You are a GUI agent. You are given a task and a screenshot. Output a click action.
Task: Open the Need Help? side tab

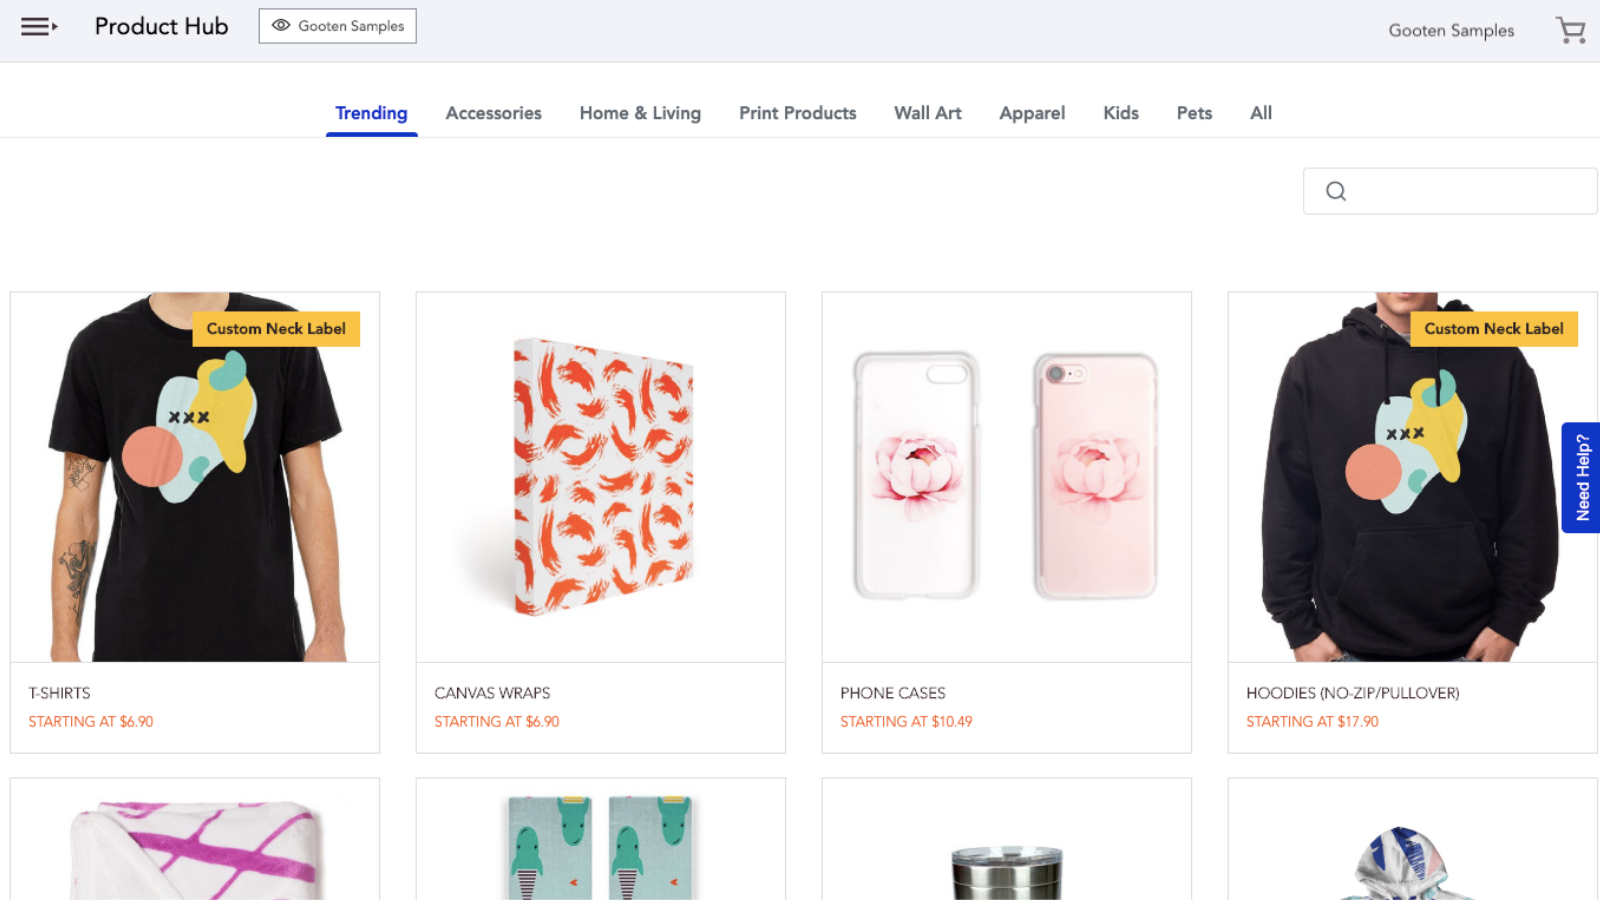pyautogui.click(x=1582, y=478)
